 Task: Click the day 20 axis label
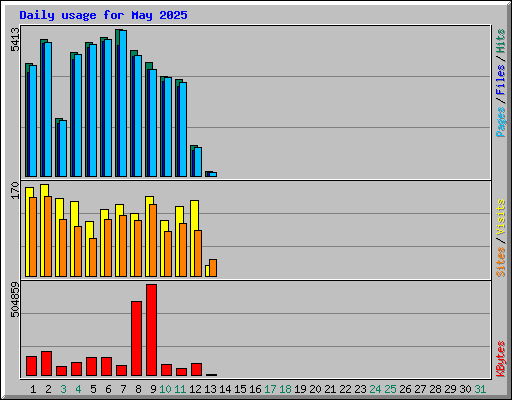point(315,389)
